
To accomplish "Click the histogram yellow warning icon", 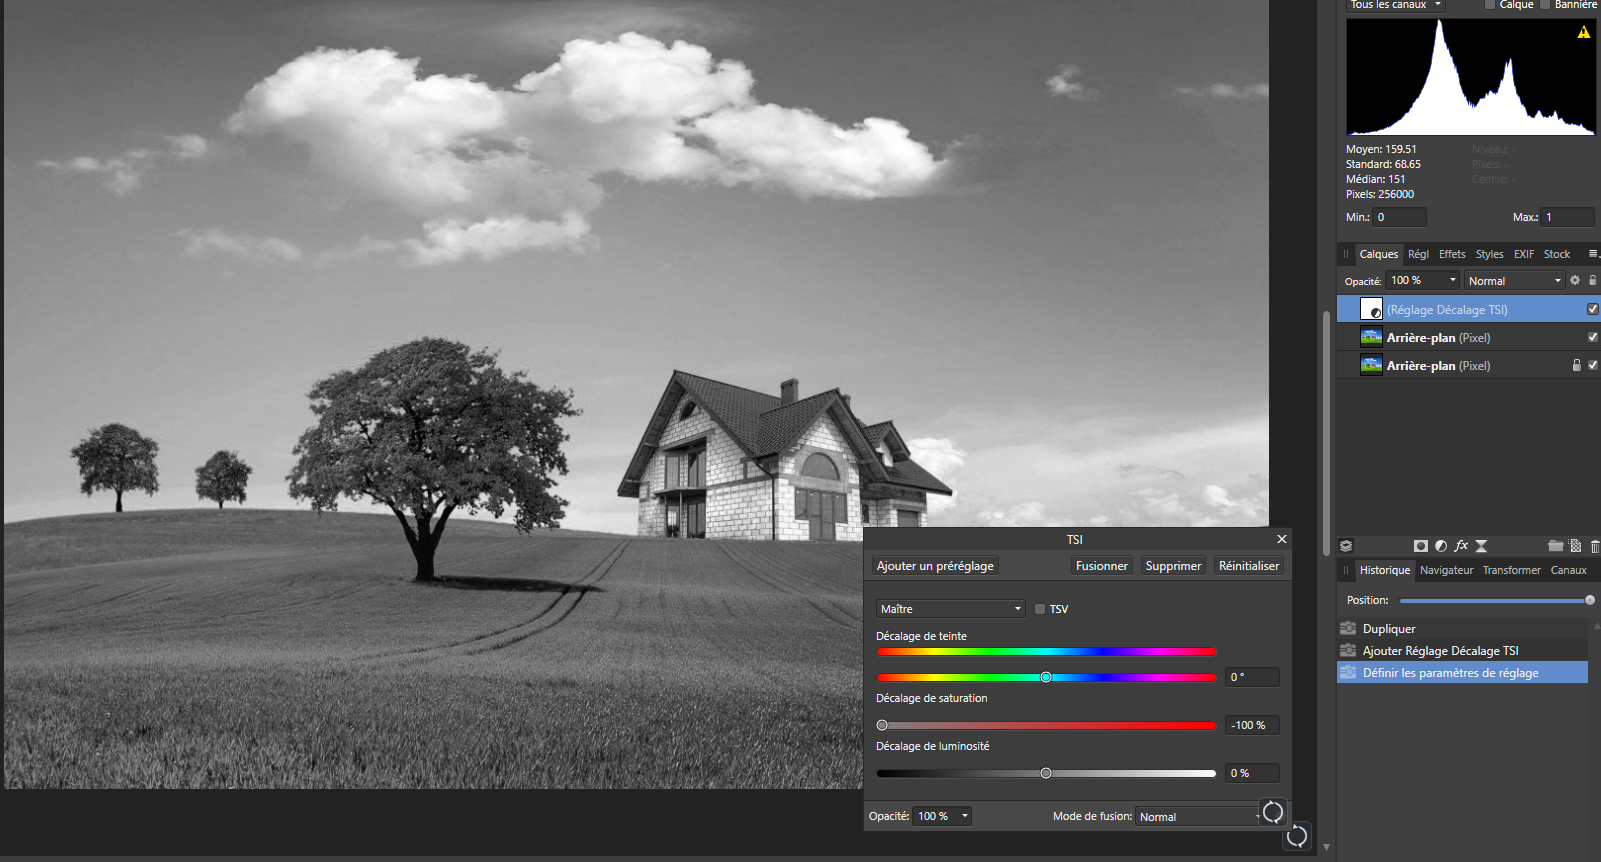I will pyautogui.click(x=1584, y=32).
